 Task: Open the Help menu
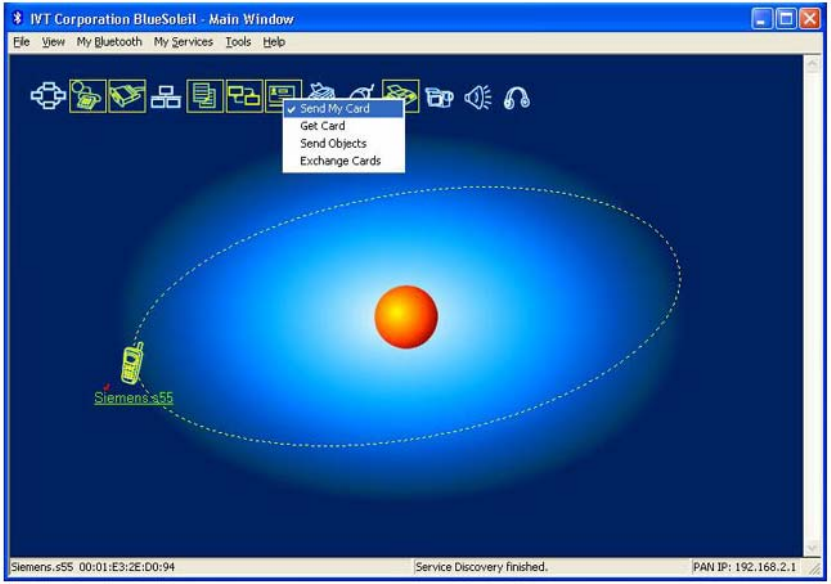point(274,42)
